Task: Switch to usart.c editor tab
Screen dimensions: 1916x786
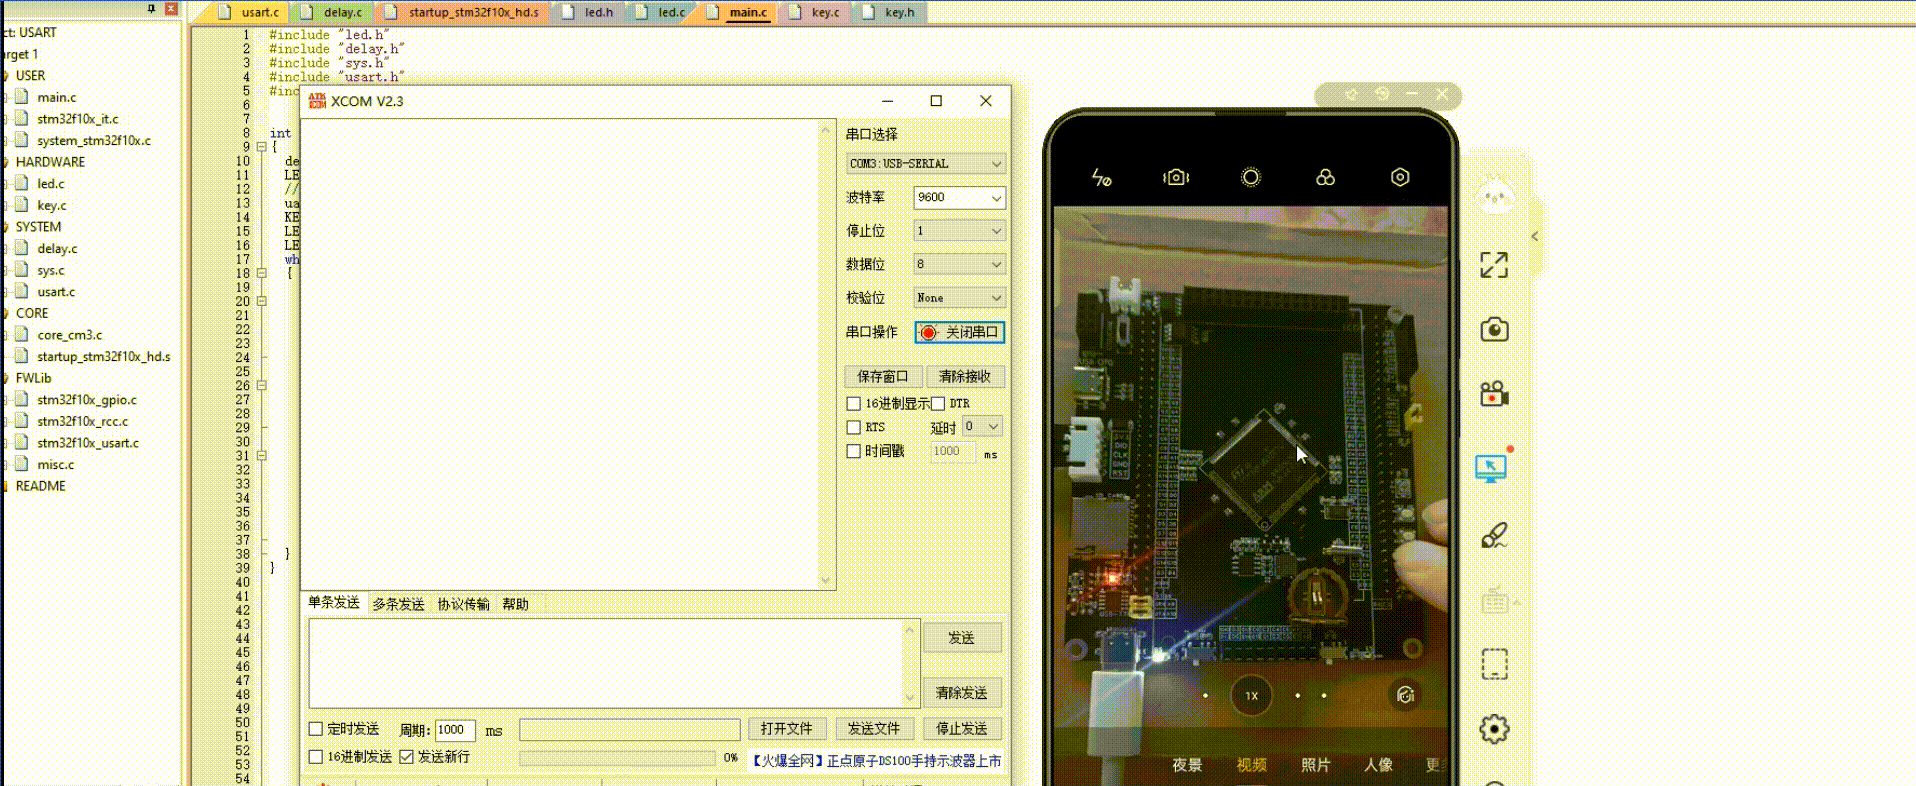Action: click(250, 12)
